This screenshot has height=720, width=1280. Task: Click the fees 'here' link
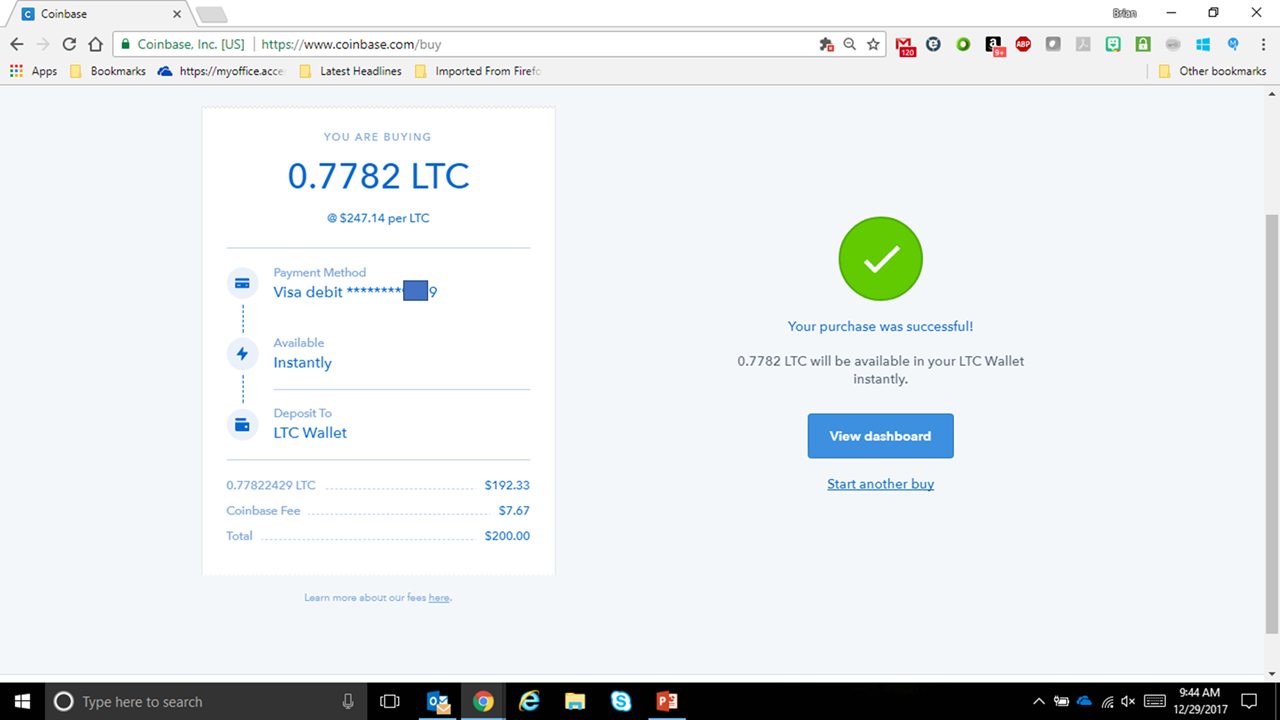tap(439, 598)
